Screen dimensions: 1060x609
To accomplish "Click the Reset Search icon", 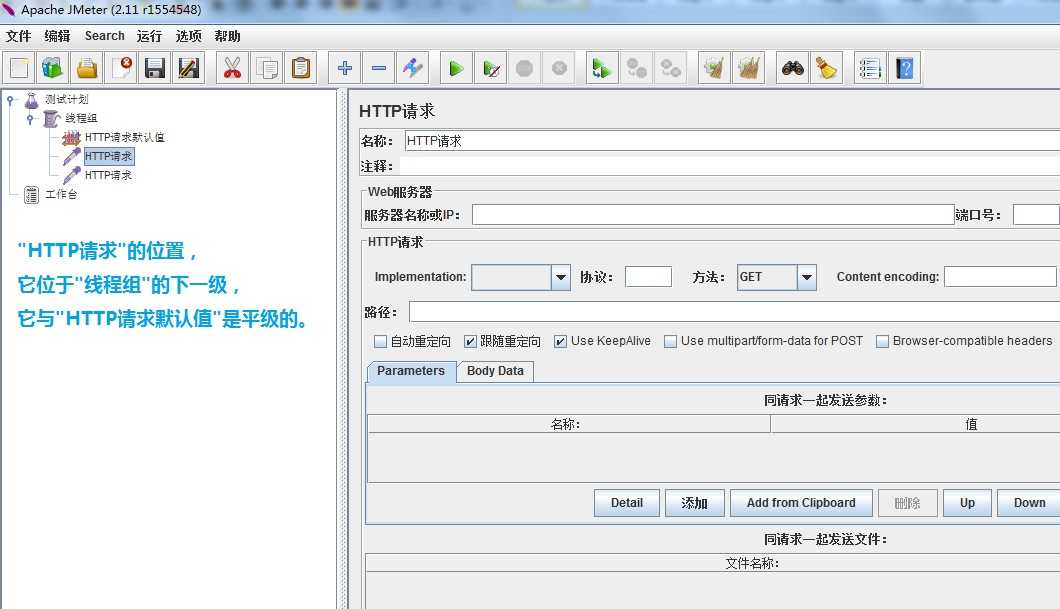I will (x=826, y=68).
